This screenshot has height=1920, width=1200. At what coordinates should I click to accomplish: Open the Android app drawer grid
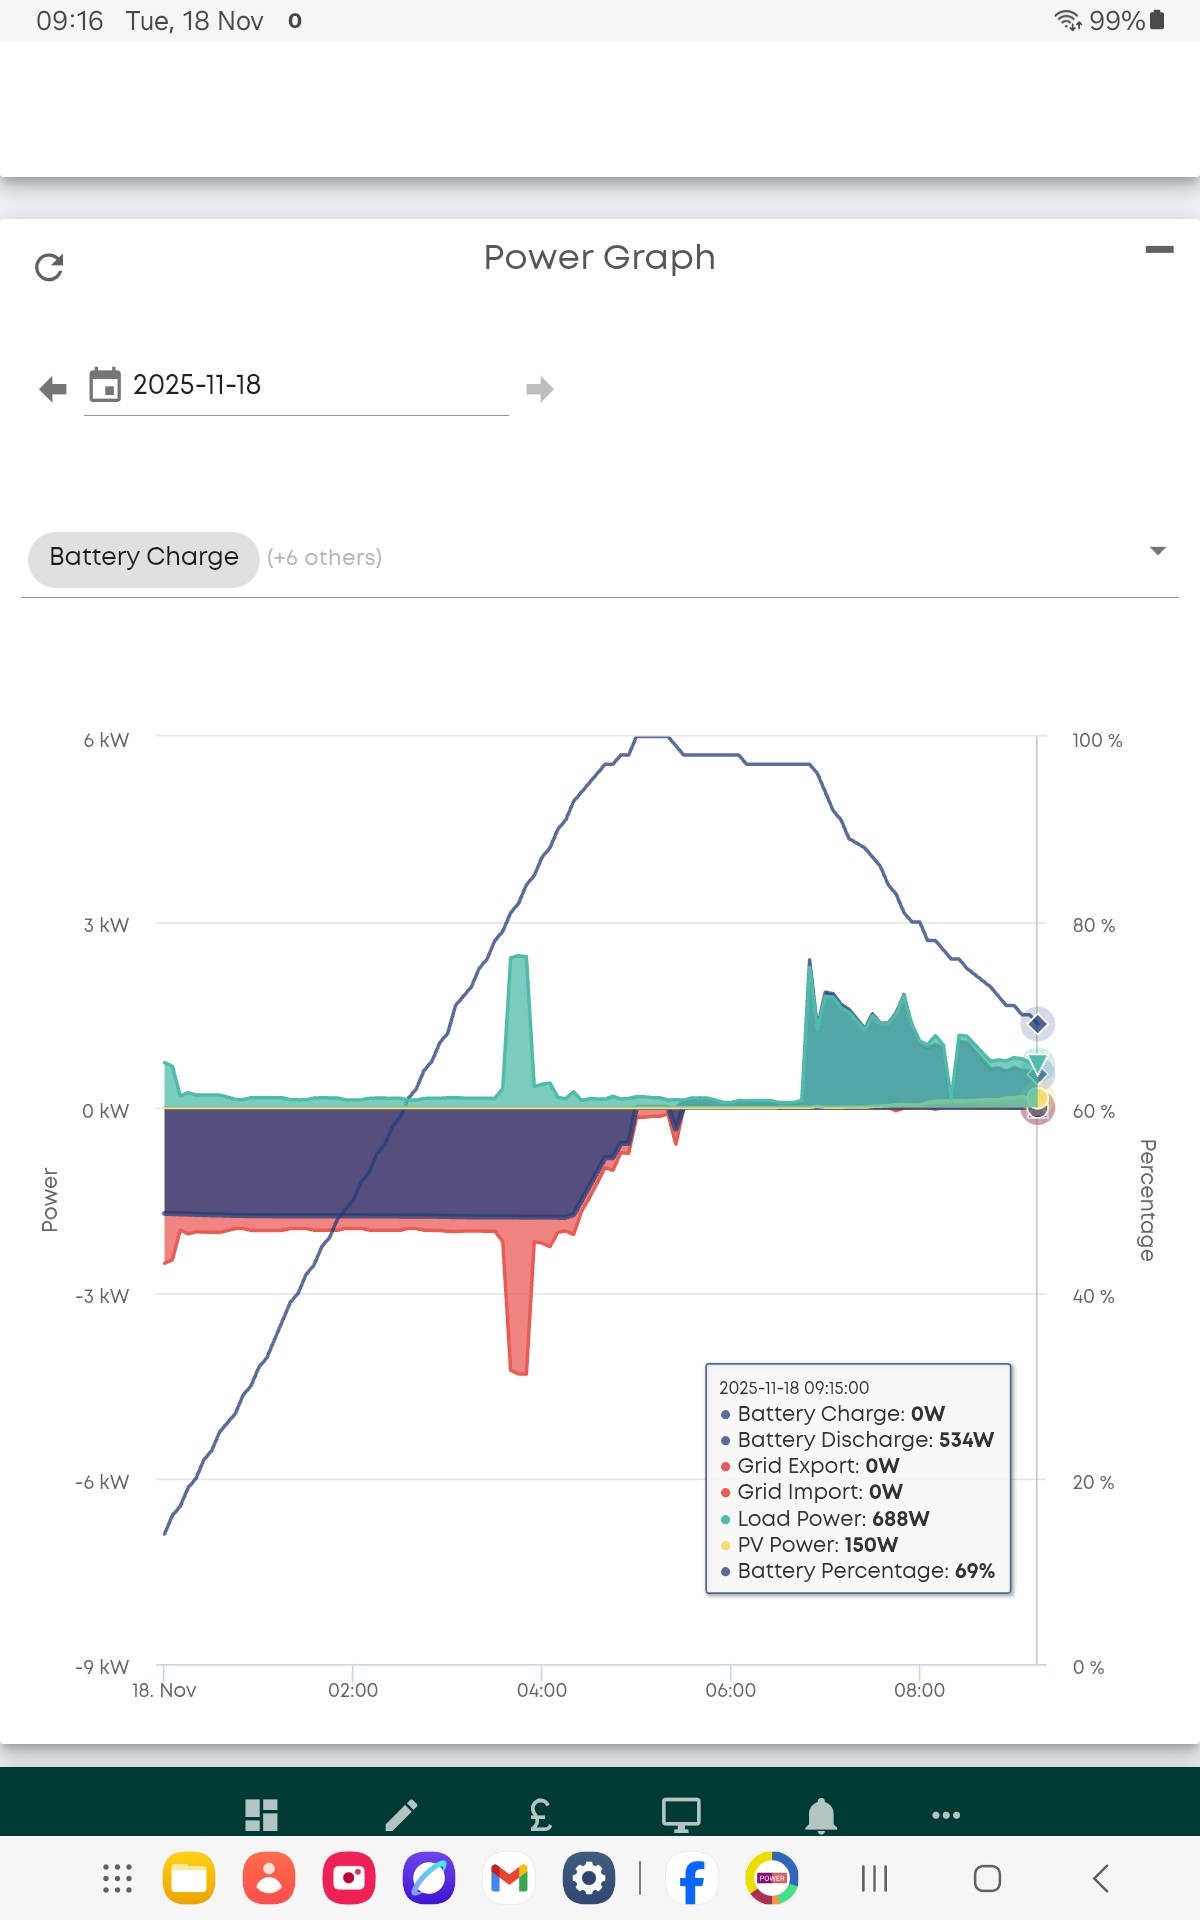(x=117, y=1878)
